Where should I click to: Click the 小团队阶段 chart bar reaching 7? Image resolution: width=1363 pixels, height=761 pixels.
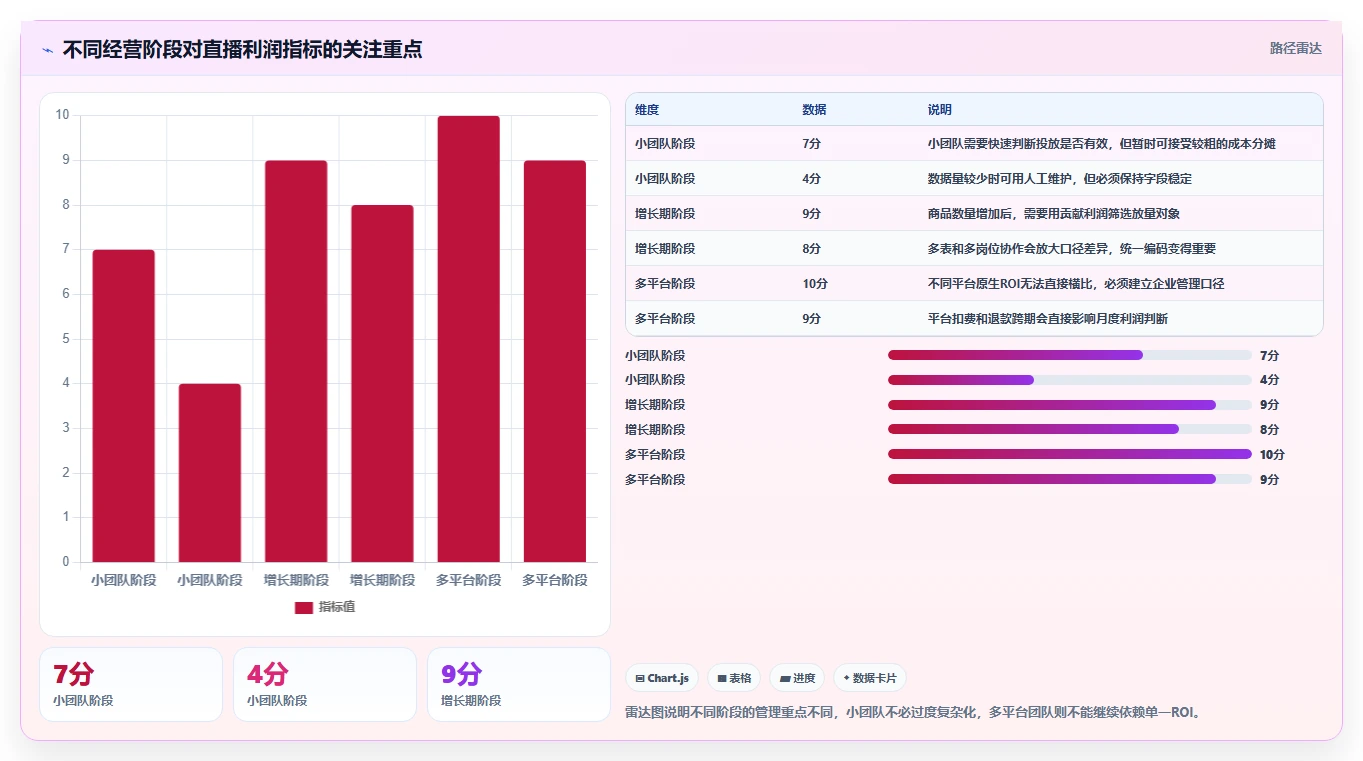pyautogui.click(x=124, y=406)
